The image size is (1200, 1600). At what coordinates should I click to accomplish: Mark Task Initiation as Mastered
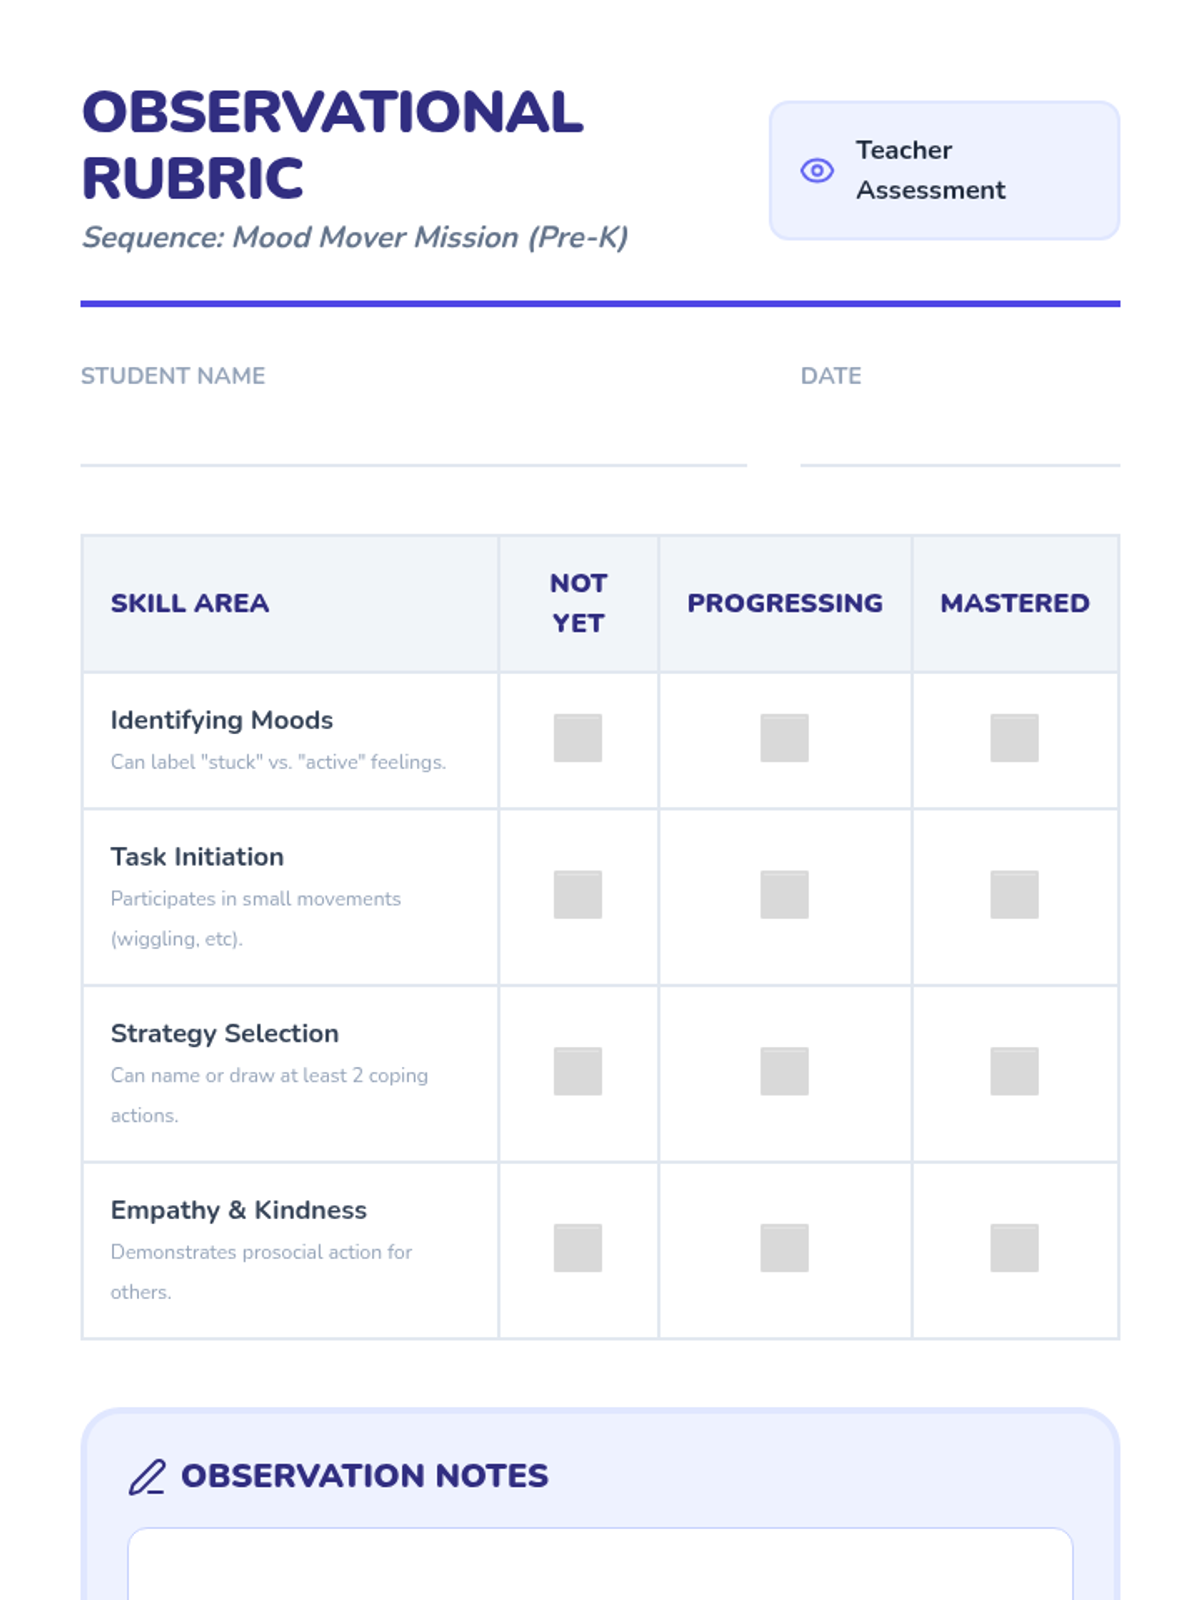point(1014,895)
